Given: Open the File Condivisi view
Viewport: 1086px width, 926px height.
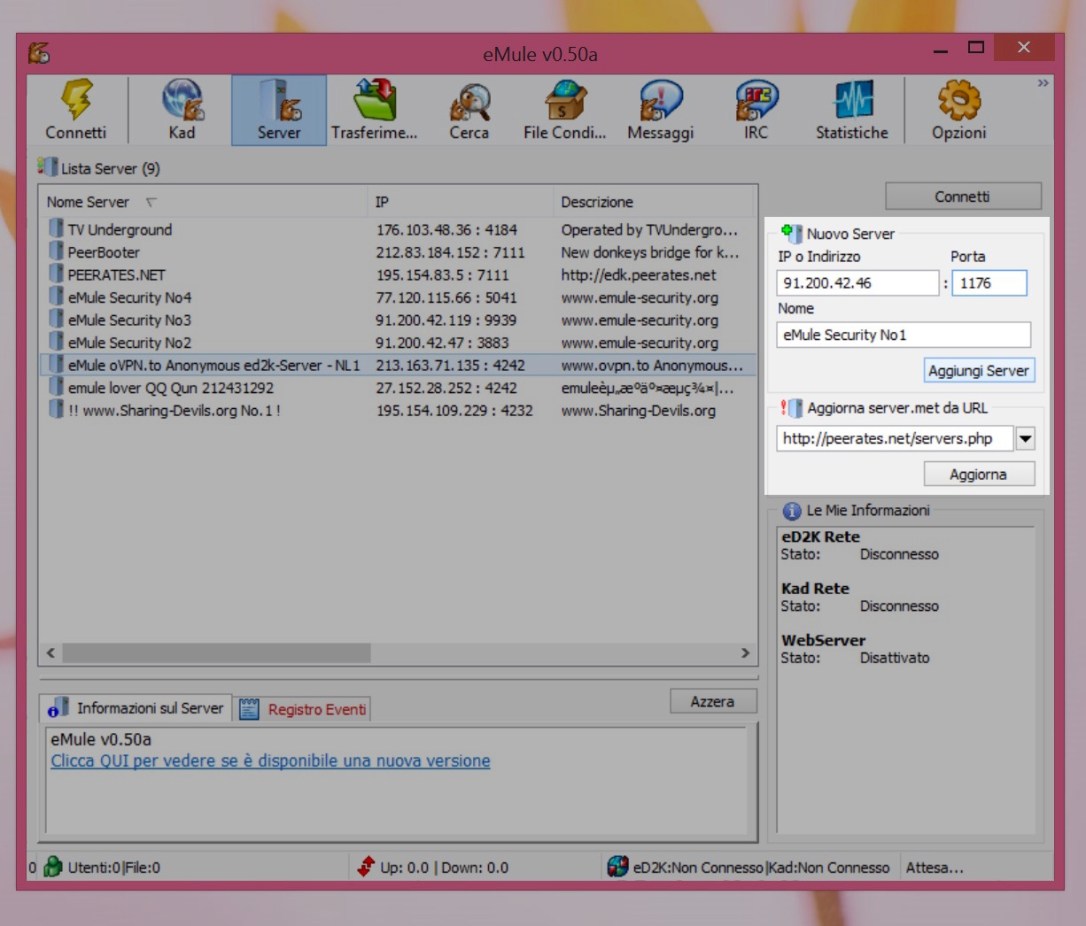Looking at the screenshot, I should point(563,108).
